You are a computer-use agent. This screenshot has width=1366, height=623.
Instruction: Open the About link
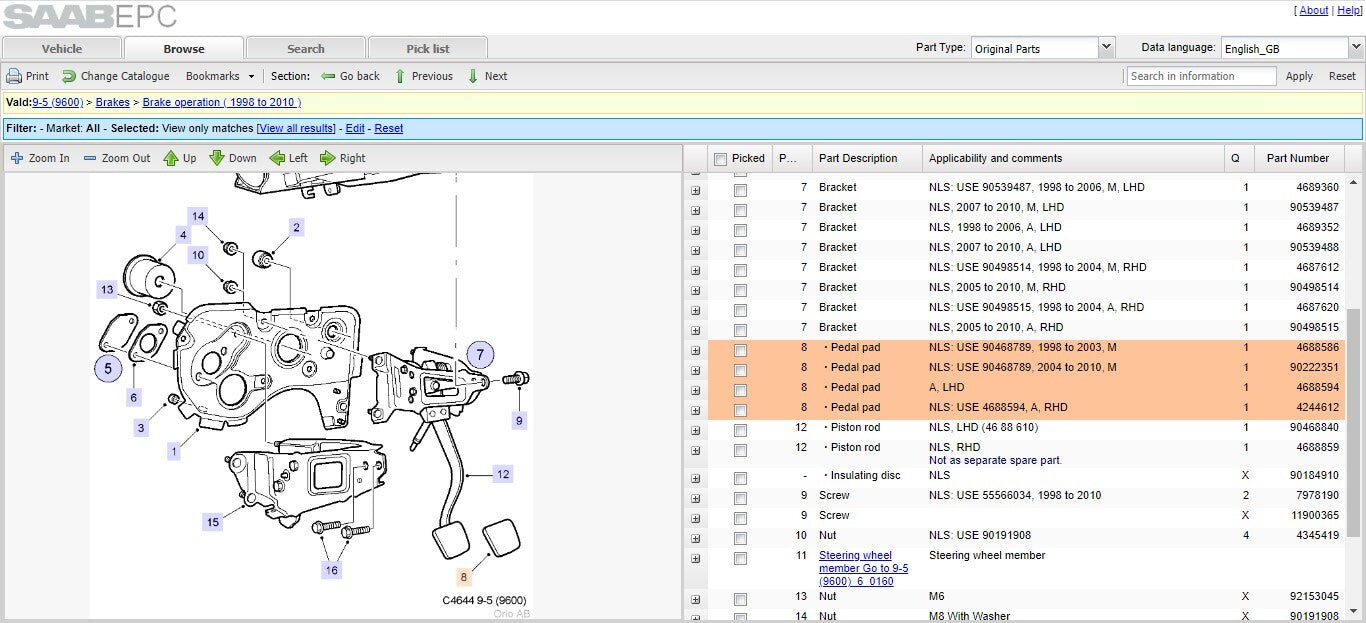pyautogui.click(x=1314, y=10)
